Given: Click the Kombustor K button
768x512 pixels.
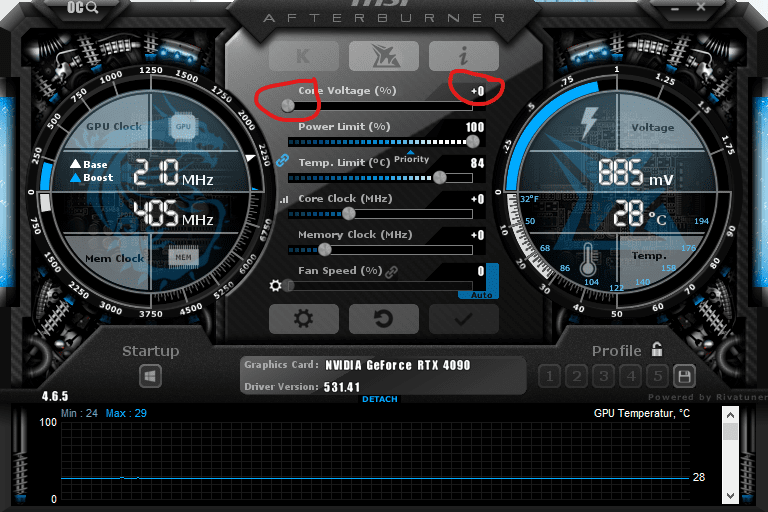Looking at the screenshot, I should click(304, 56).
